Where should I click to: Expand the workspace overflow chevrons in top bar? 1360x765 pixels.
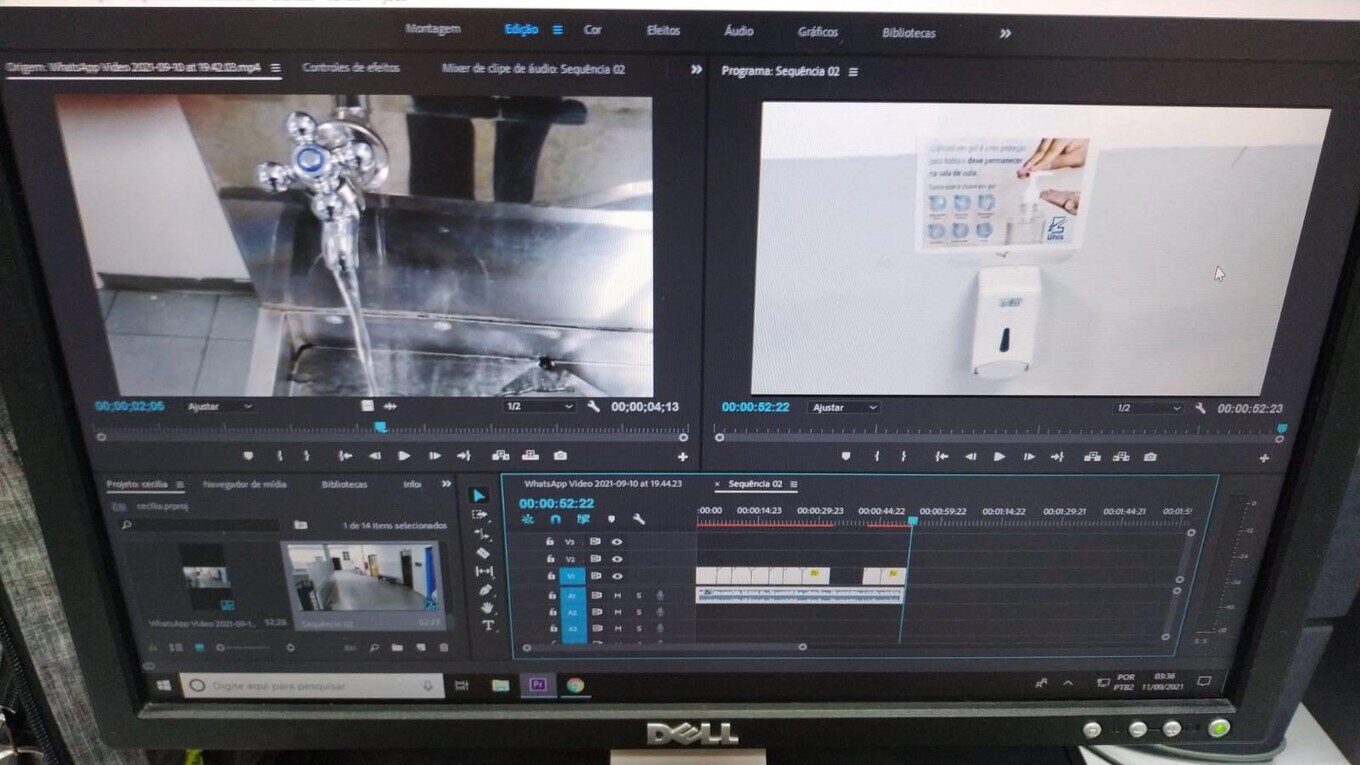point(1005,33)
